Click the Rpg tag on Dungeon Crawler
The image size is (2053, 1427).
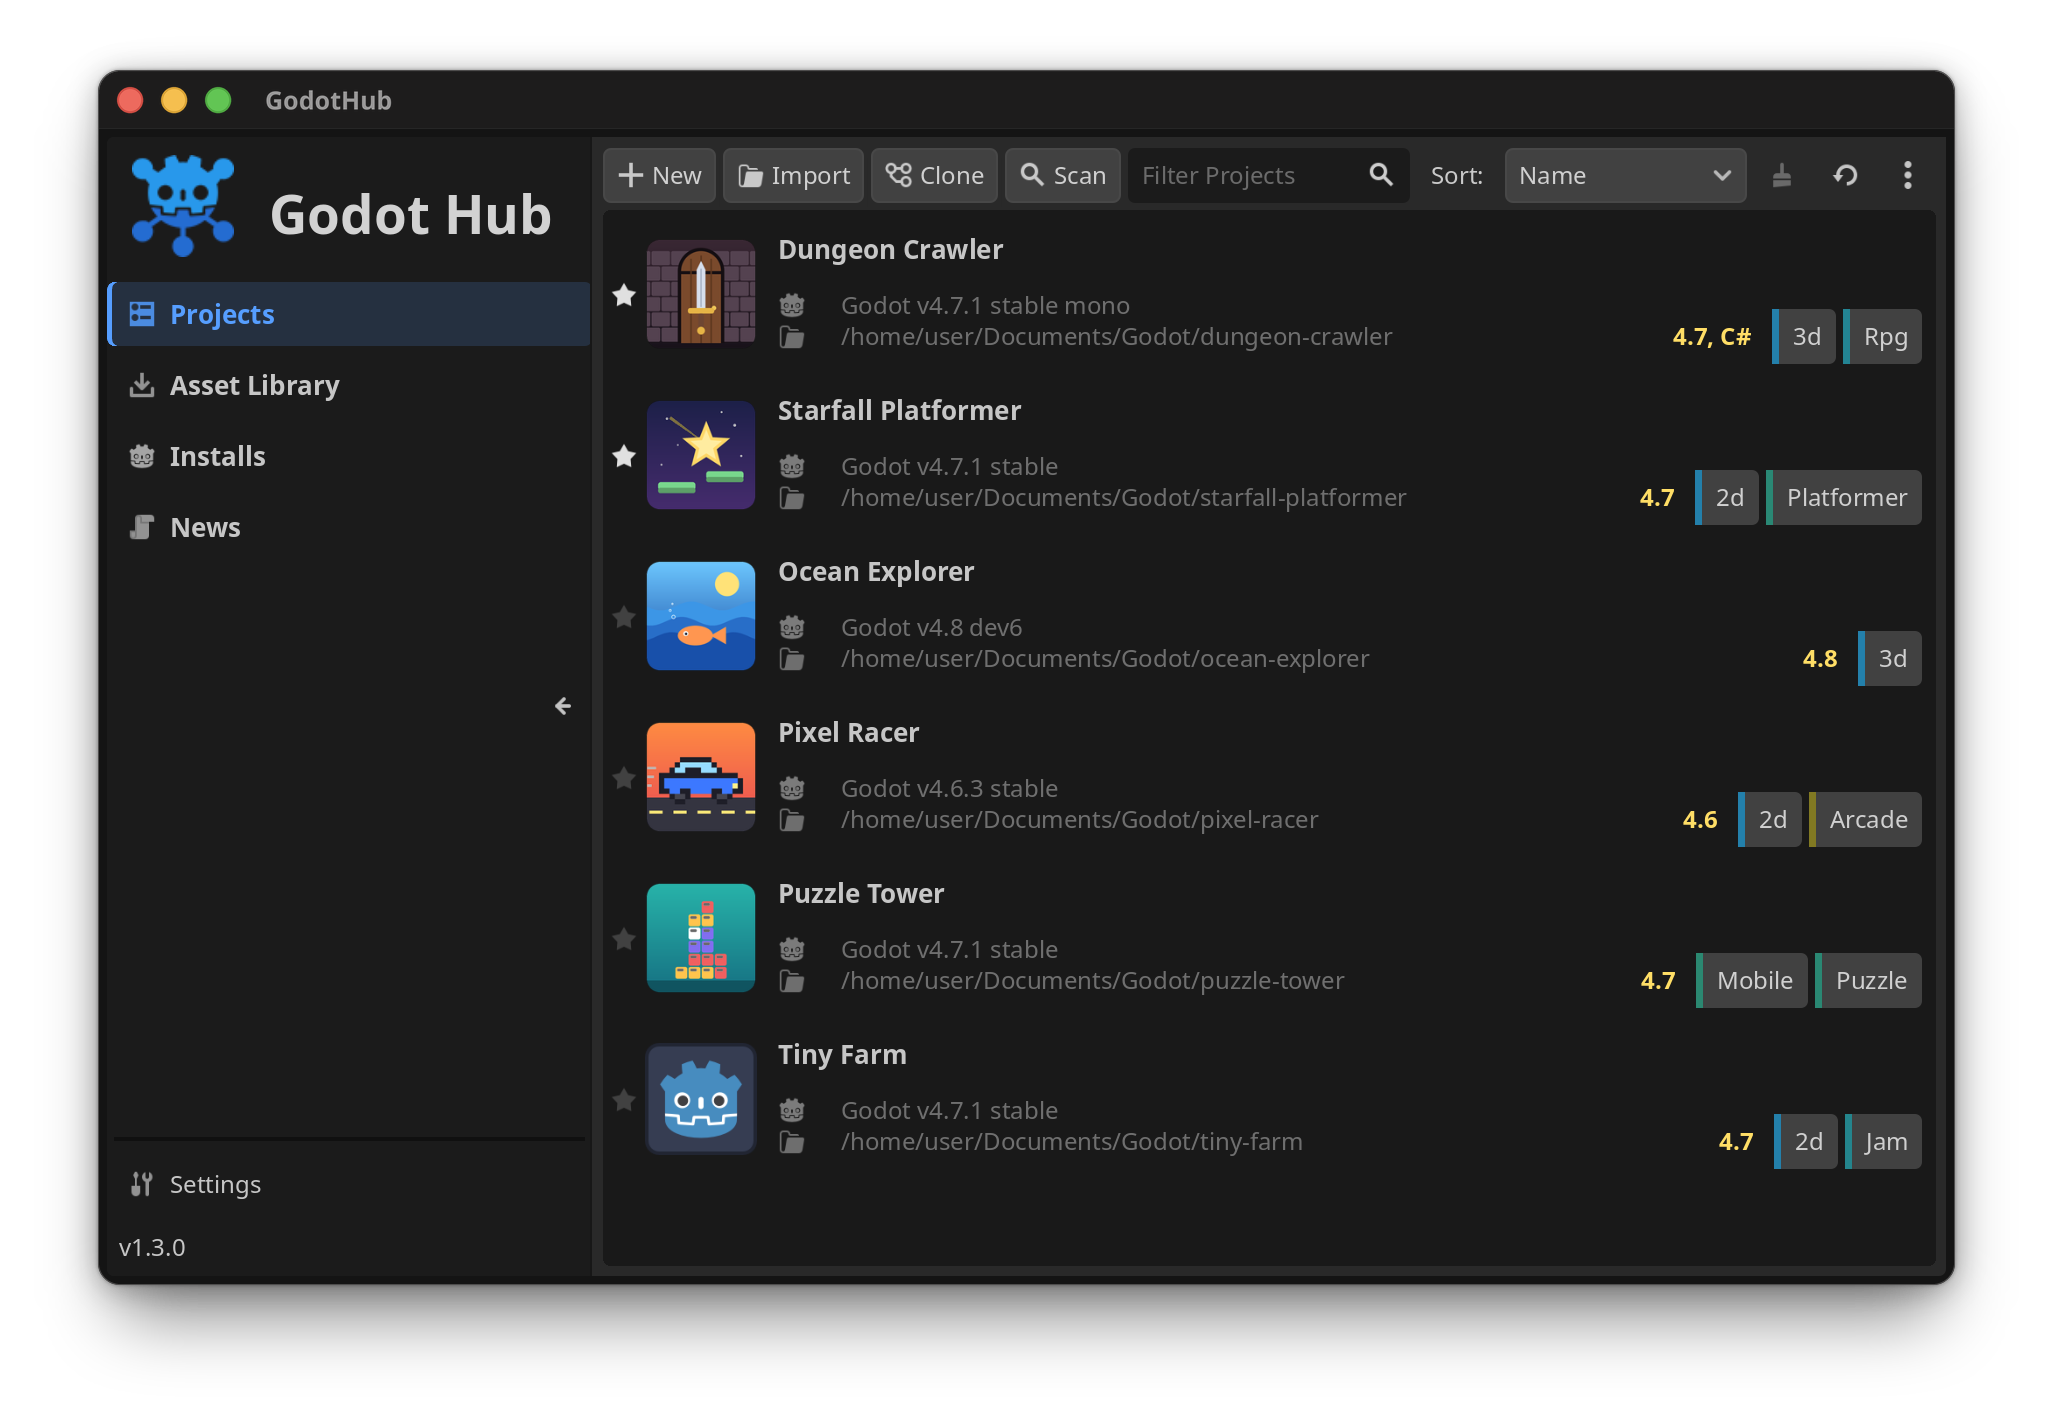click(1882, 337)
